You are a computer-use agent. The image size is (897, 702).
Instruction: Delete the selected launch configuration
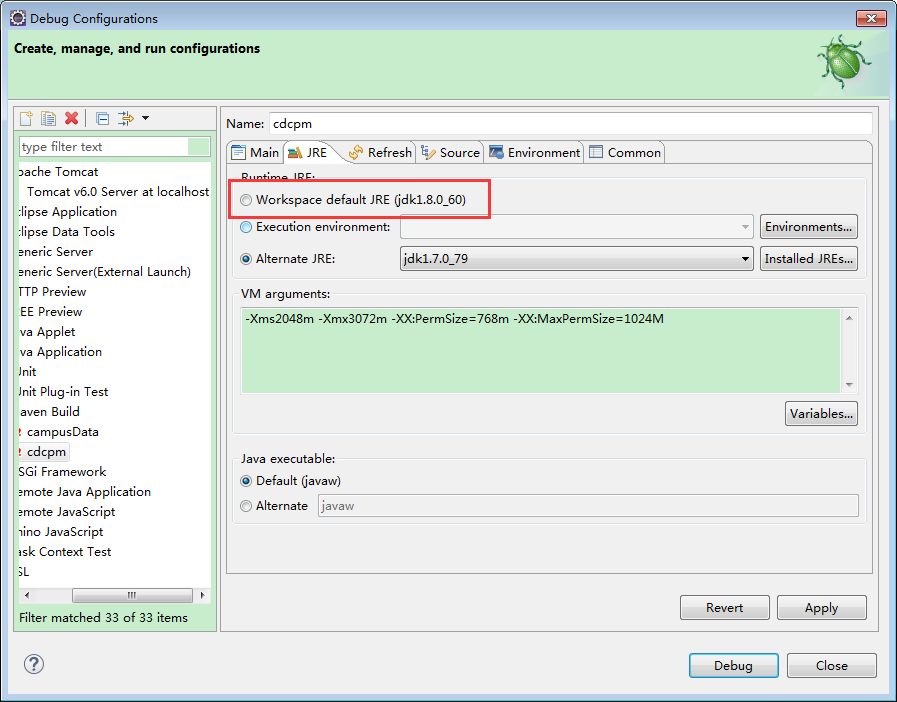tap(71, 118)
